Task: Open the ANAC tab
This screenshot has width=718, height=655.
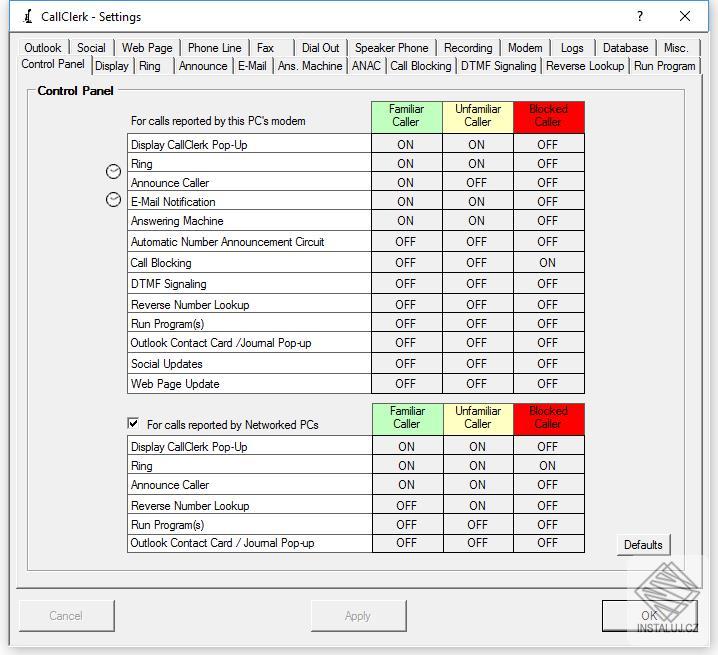Action: 366,66
